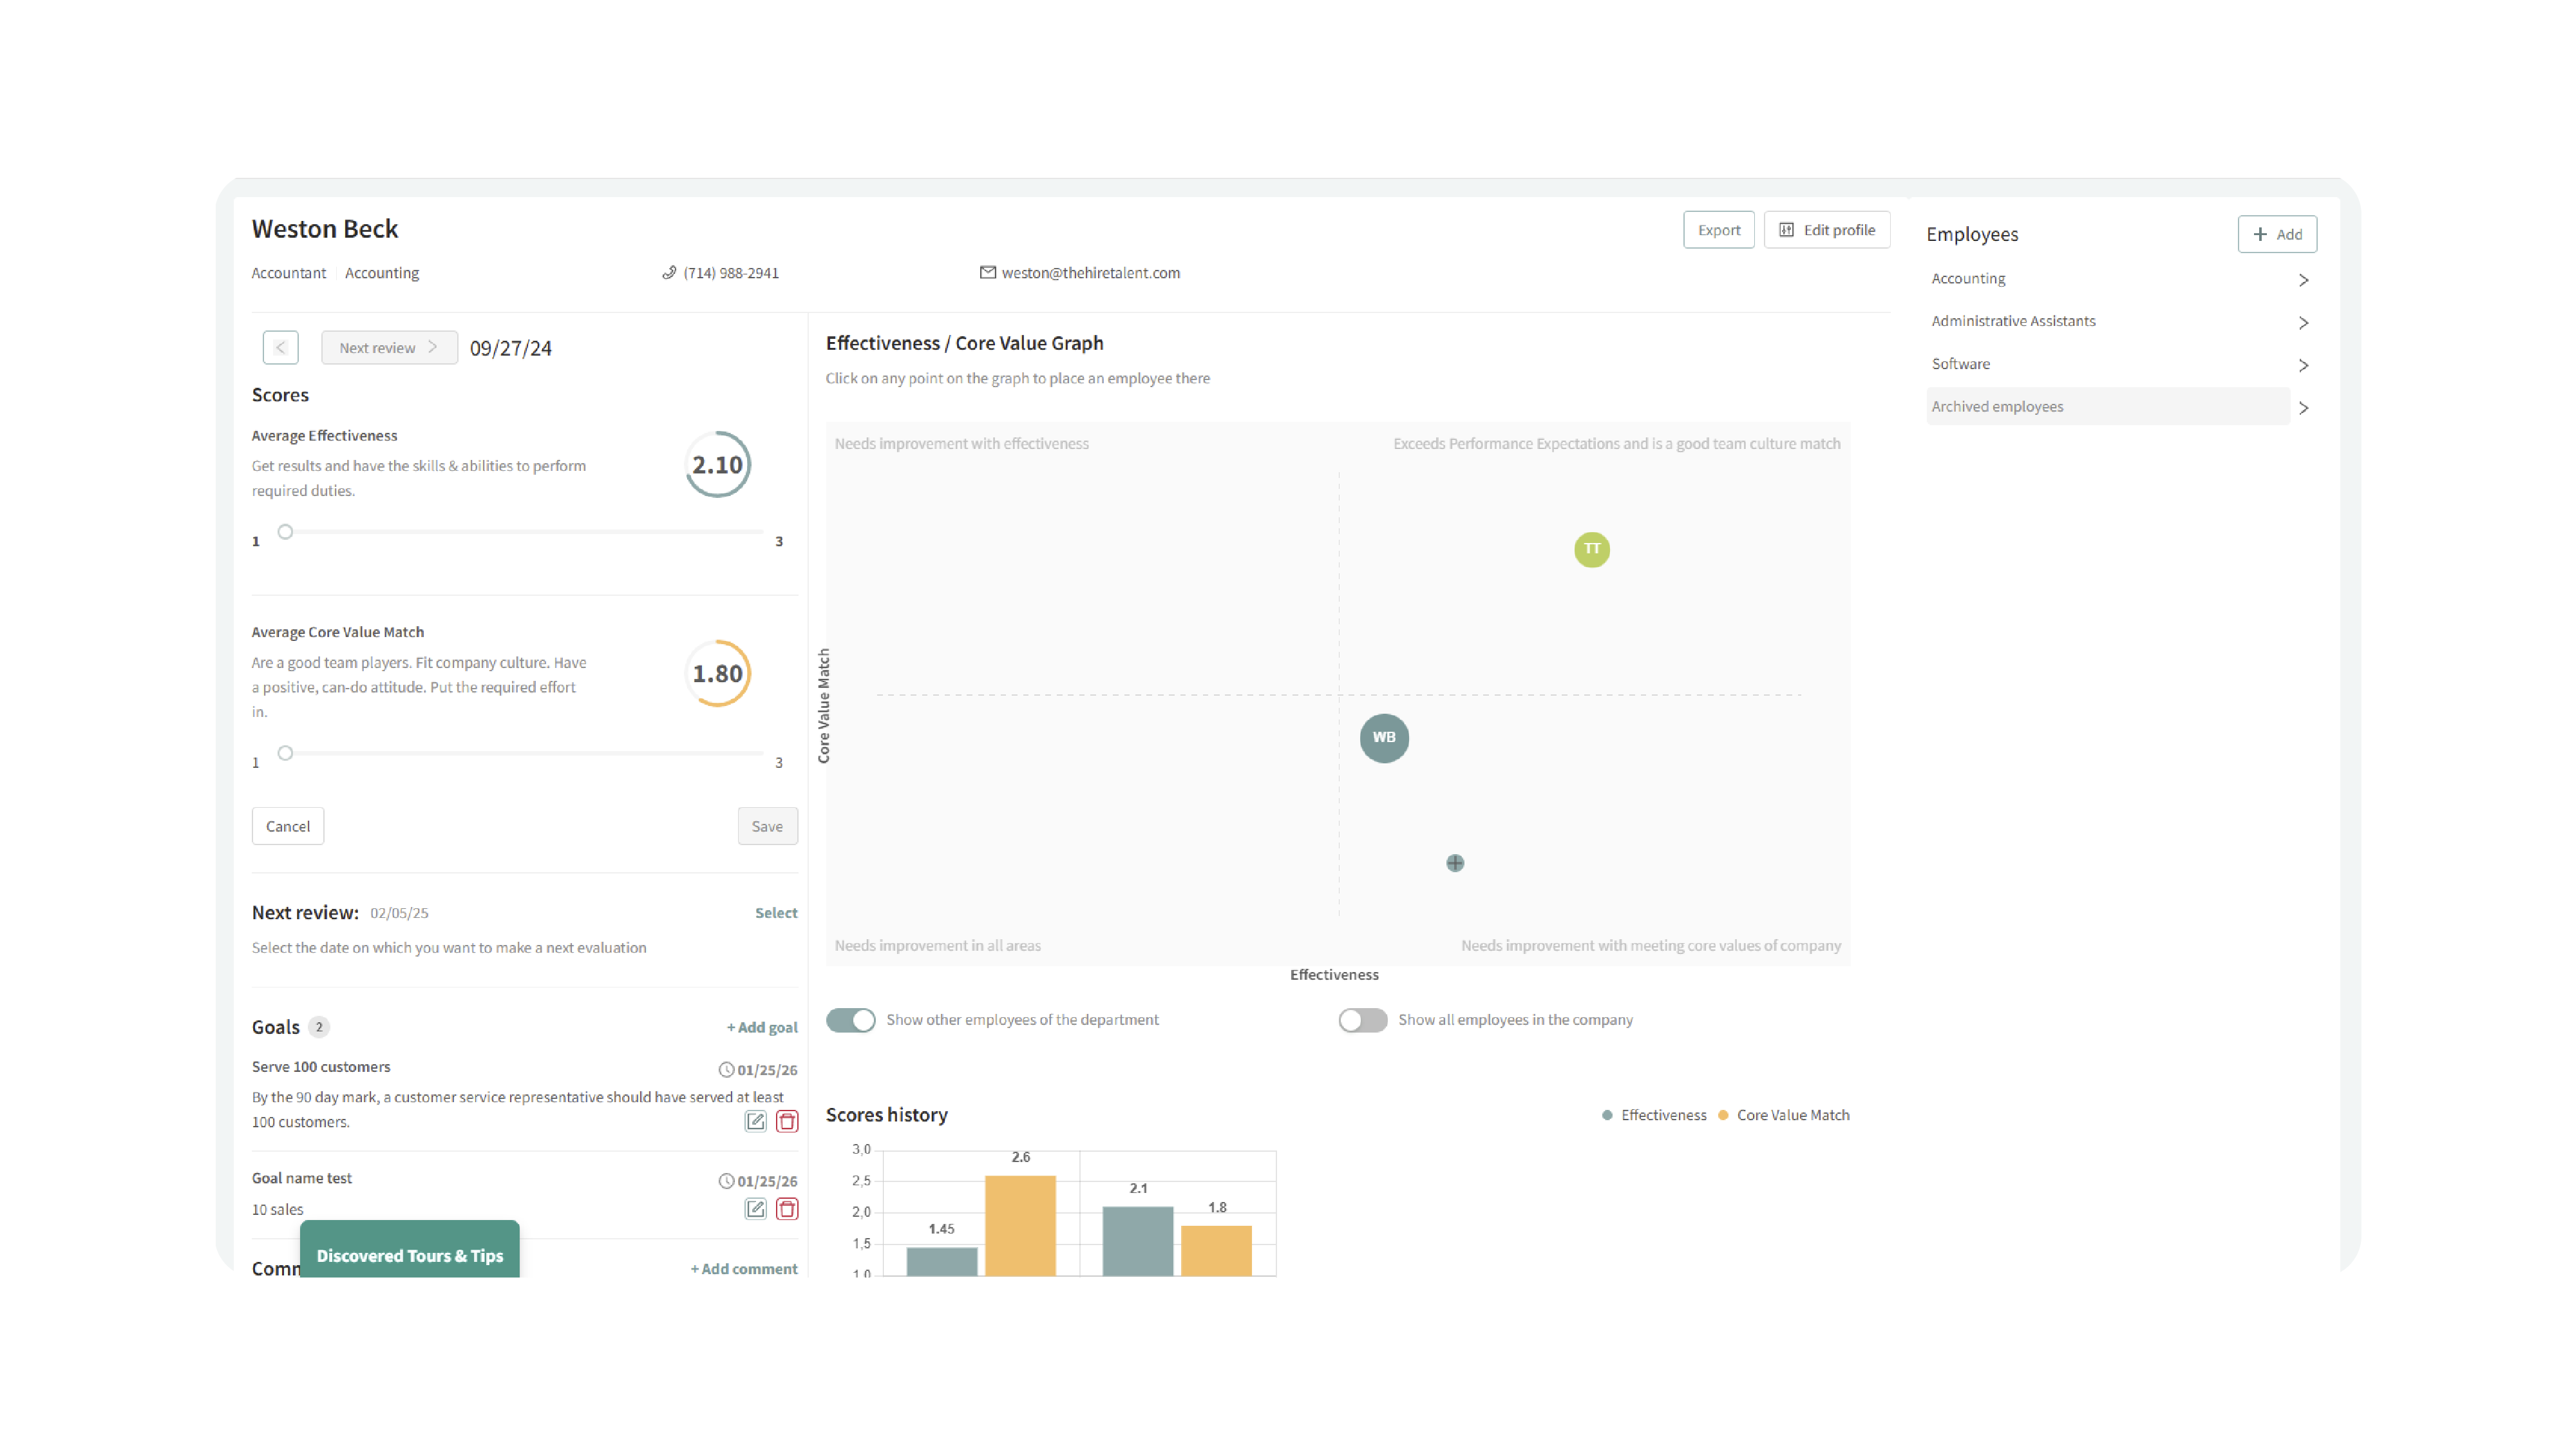Click the Export button

1718,230
